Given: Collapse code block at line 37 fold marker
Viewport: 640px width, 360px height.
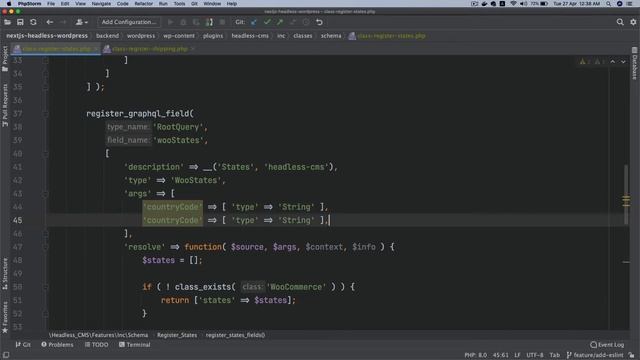Looking at the screenshot, I should [x=45, y=114].
